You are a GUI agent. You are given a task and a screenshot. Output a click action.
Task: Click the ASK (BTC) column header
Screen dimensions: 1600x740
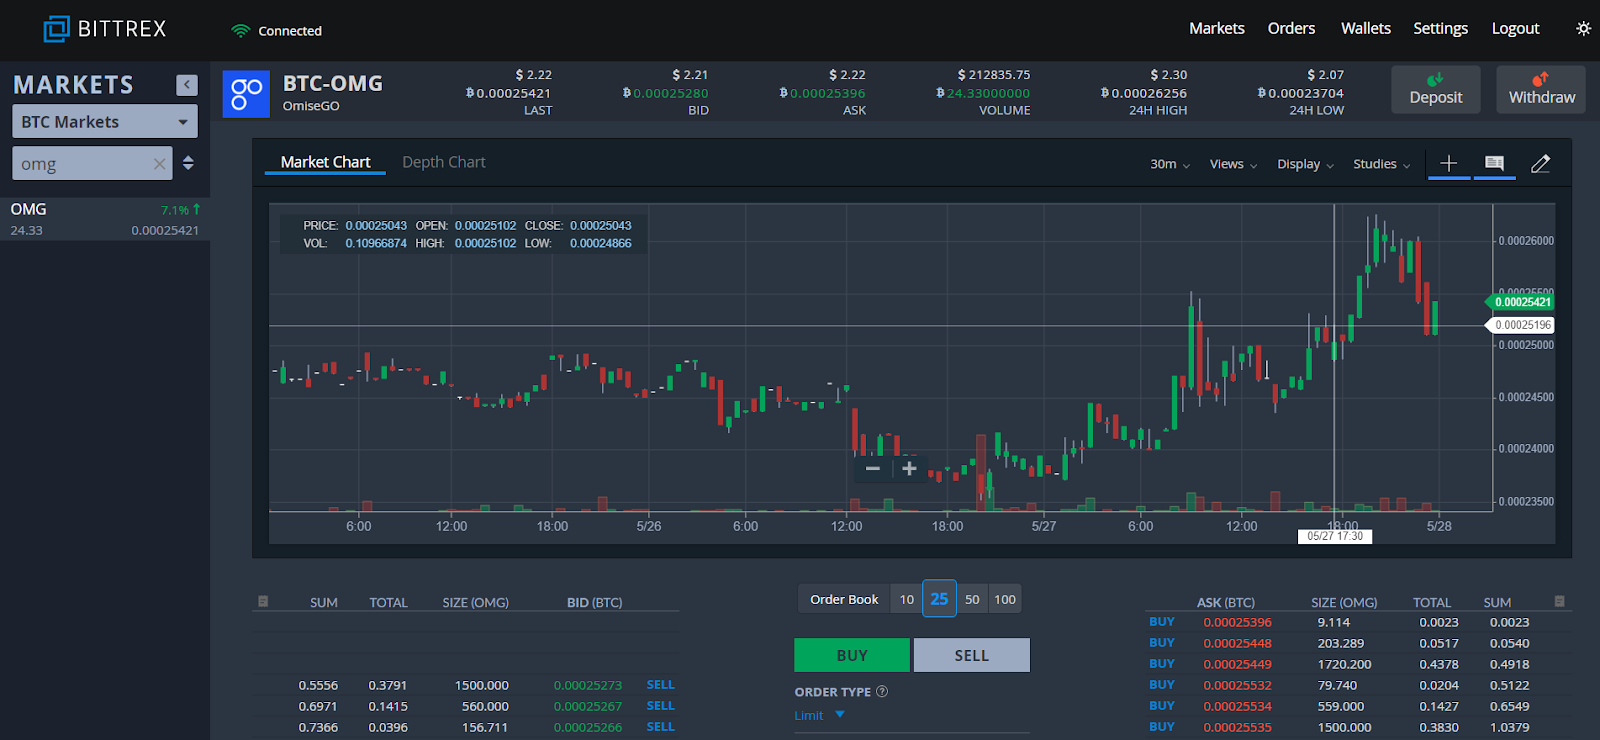1226,603
